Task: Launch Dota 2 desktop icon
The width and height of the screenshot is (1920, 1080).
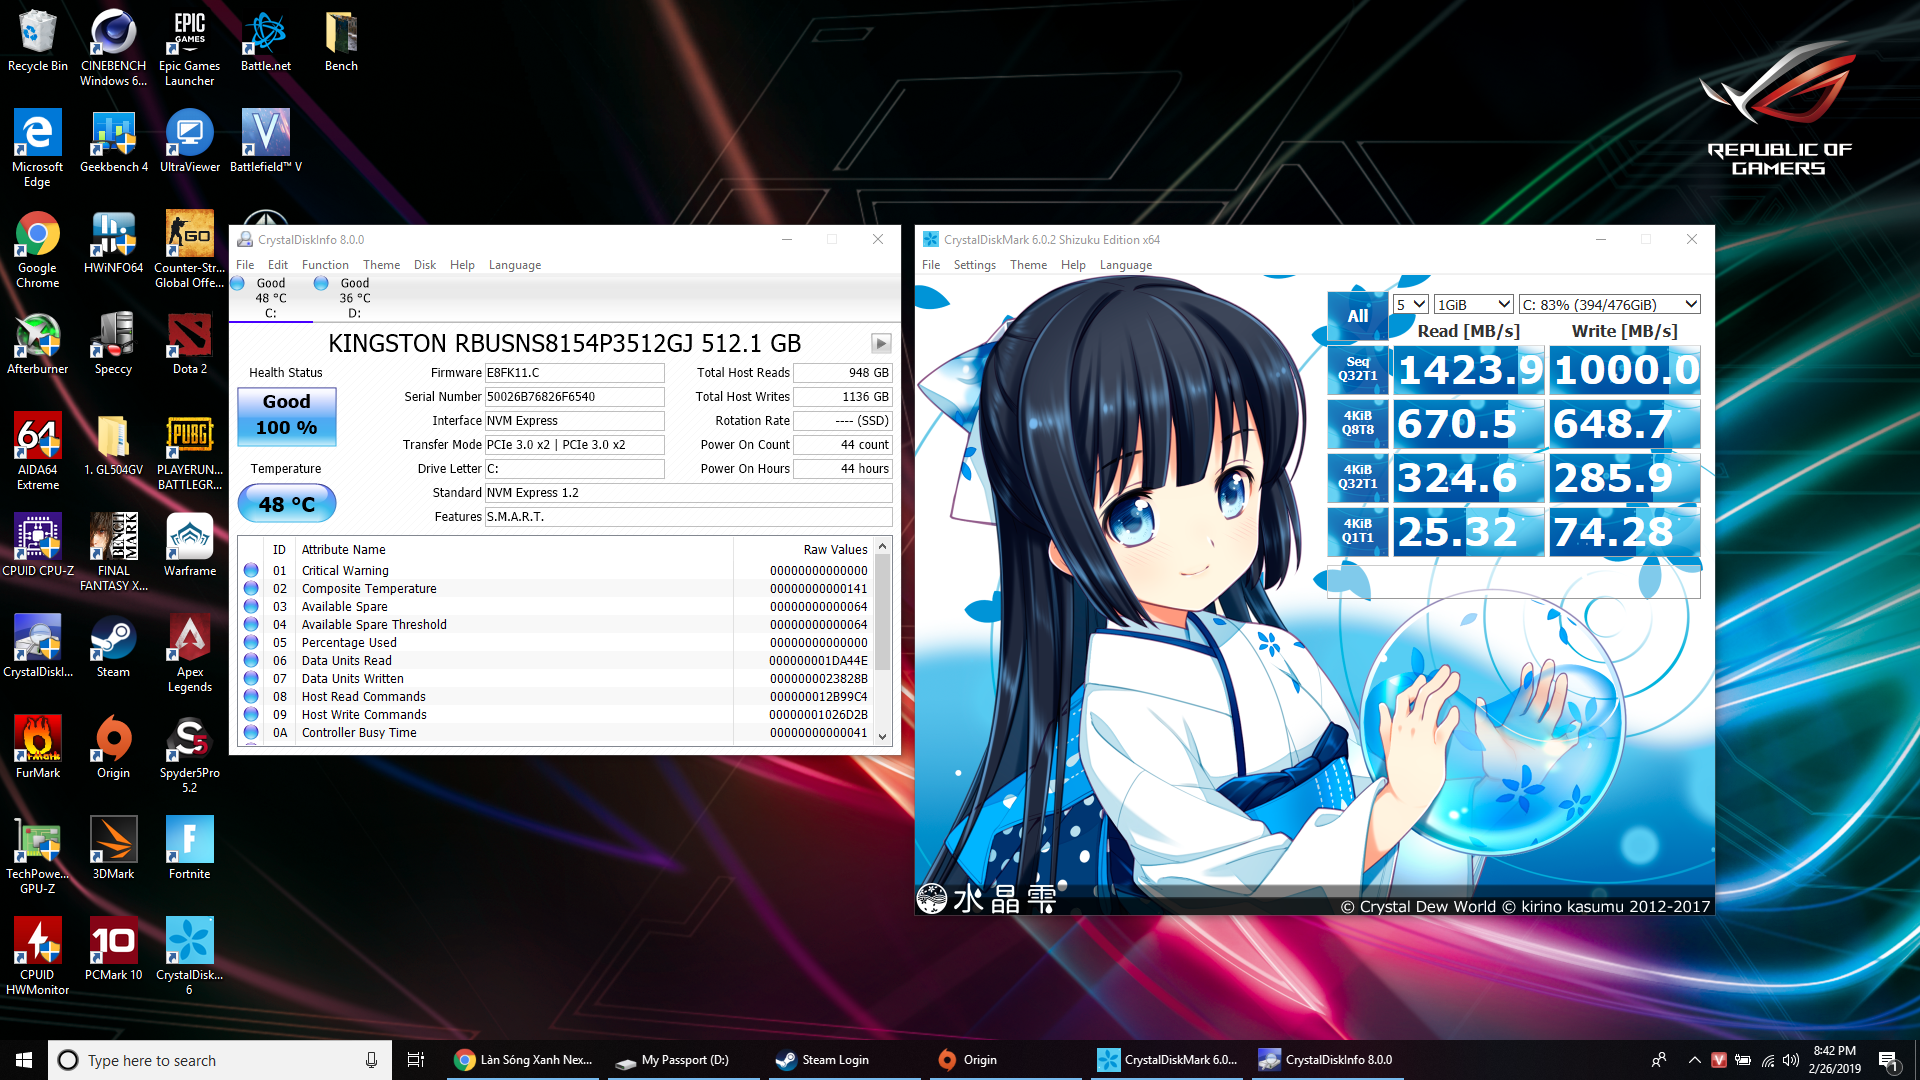Action: pyautogui.click(x=189, y=343)
